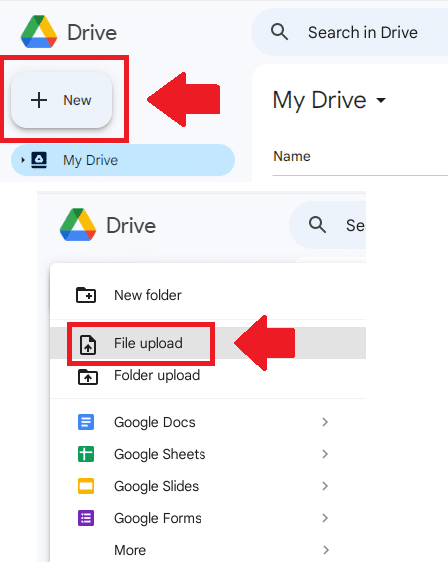Click the New button
Screen dimensions: 448x562
62,100
